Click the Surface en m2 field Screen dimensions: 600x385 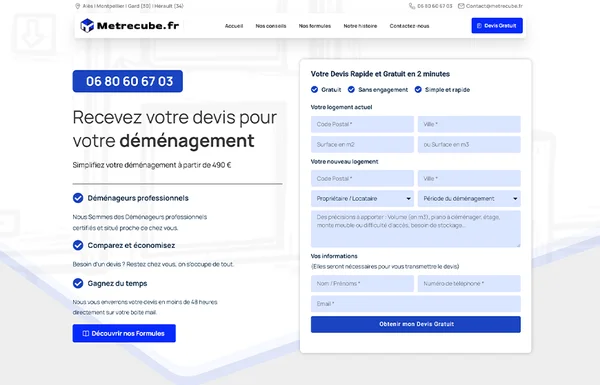click(362, 145)
